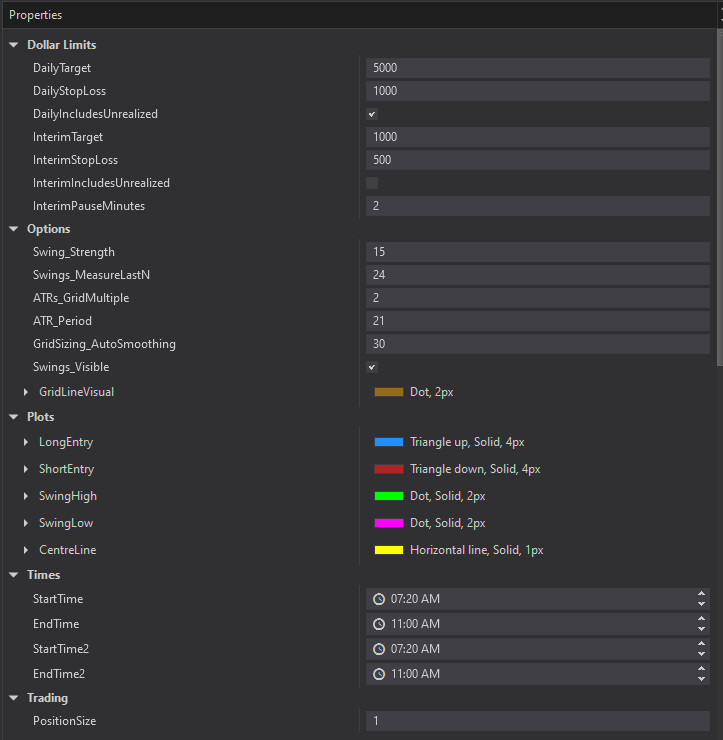Edit the ATR_Period value field
Viewport: 723px width, 740px height.
point(538,321)
